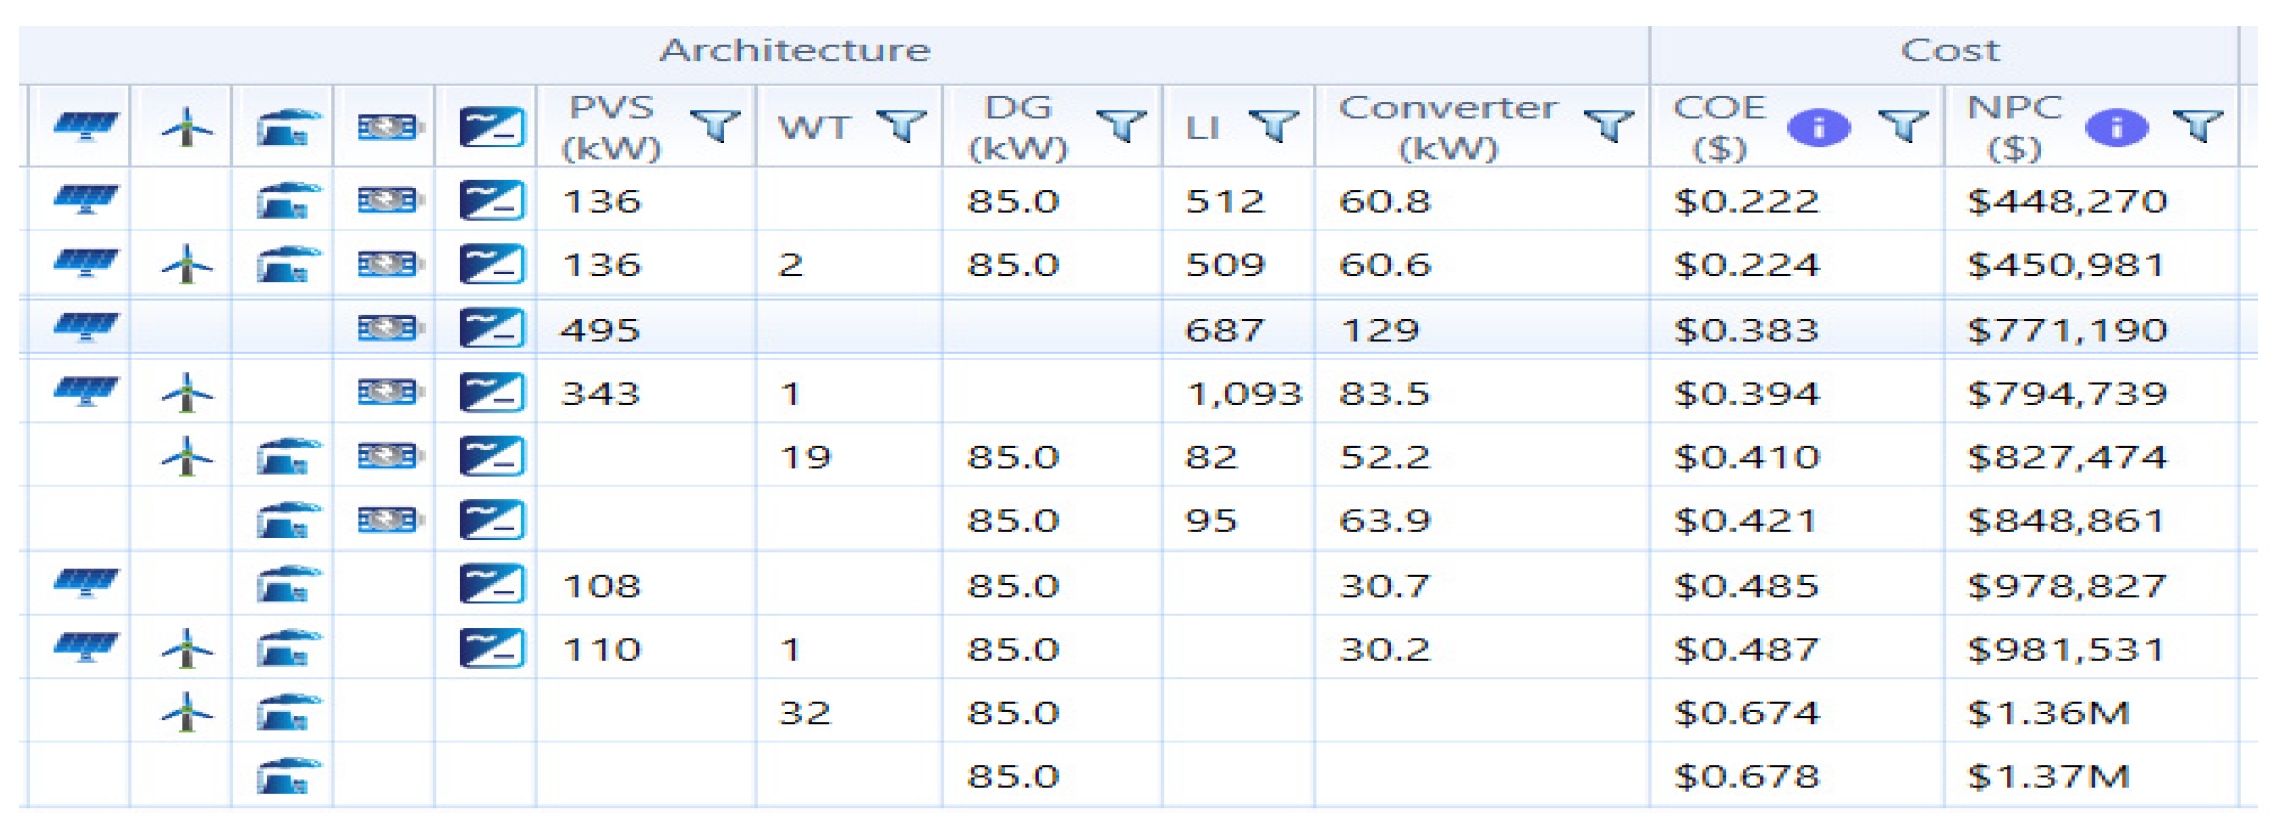Click wind turbine icon in the $450,981 row

186,264
